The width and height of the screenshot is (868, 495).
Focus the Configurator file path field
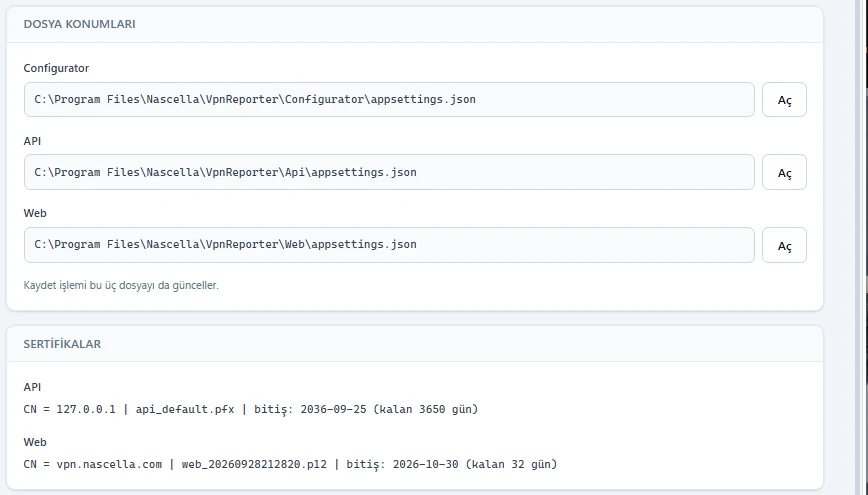(389, 100)
